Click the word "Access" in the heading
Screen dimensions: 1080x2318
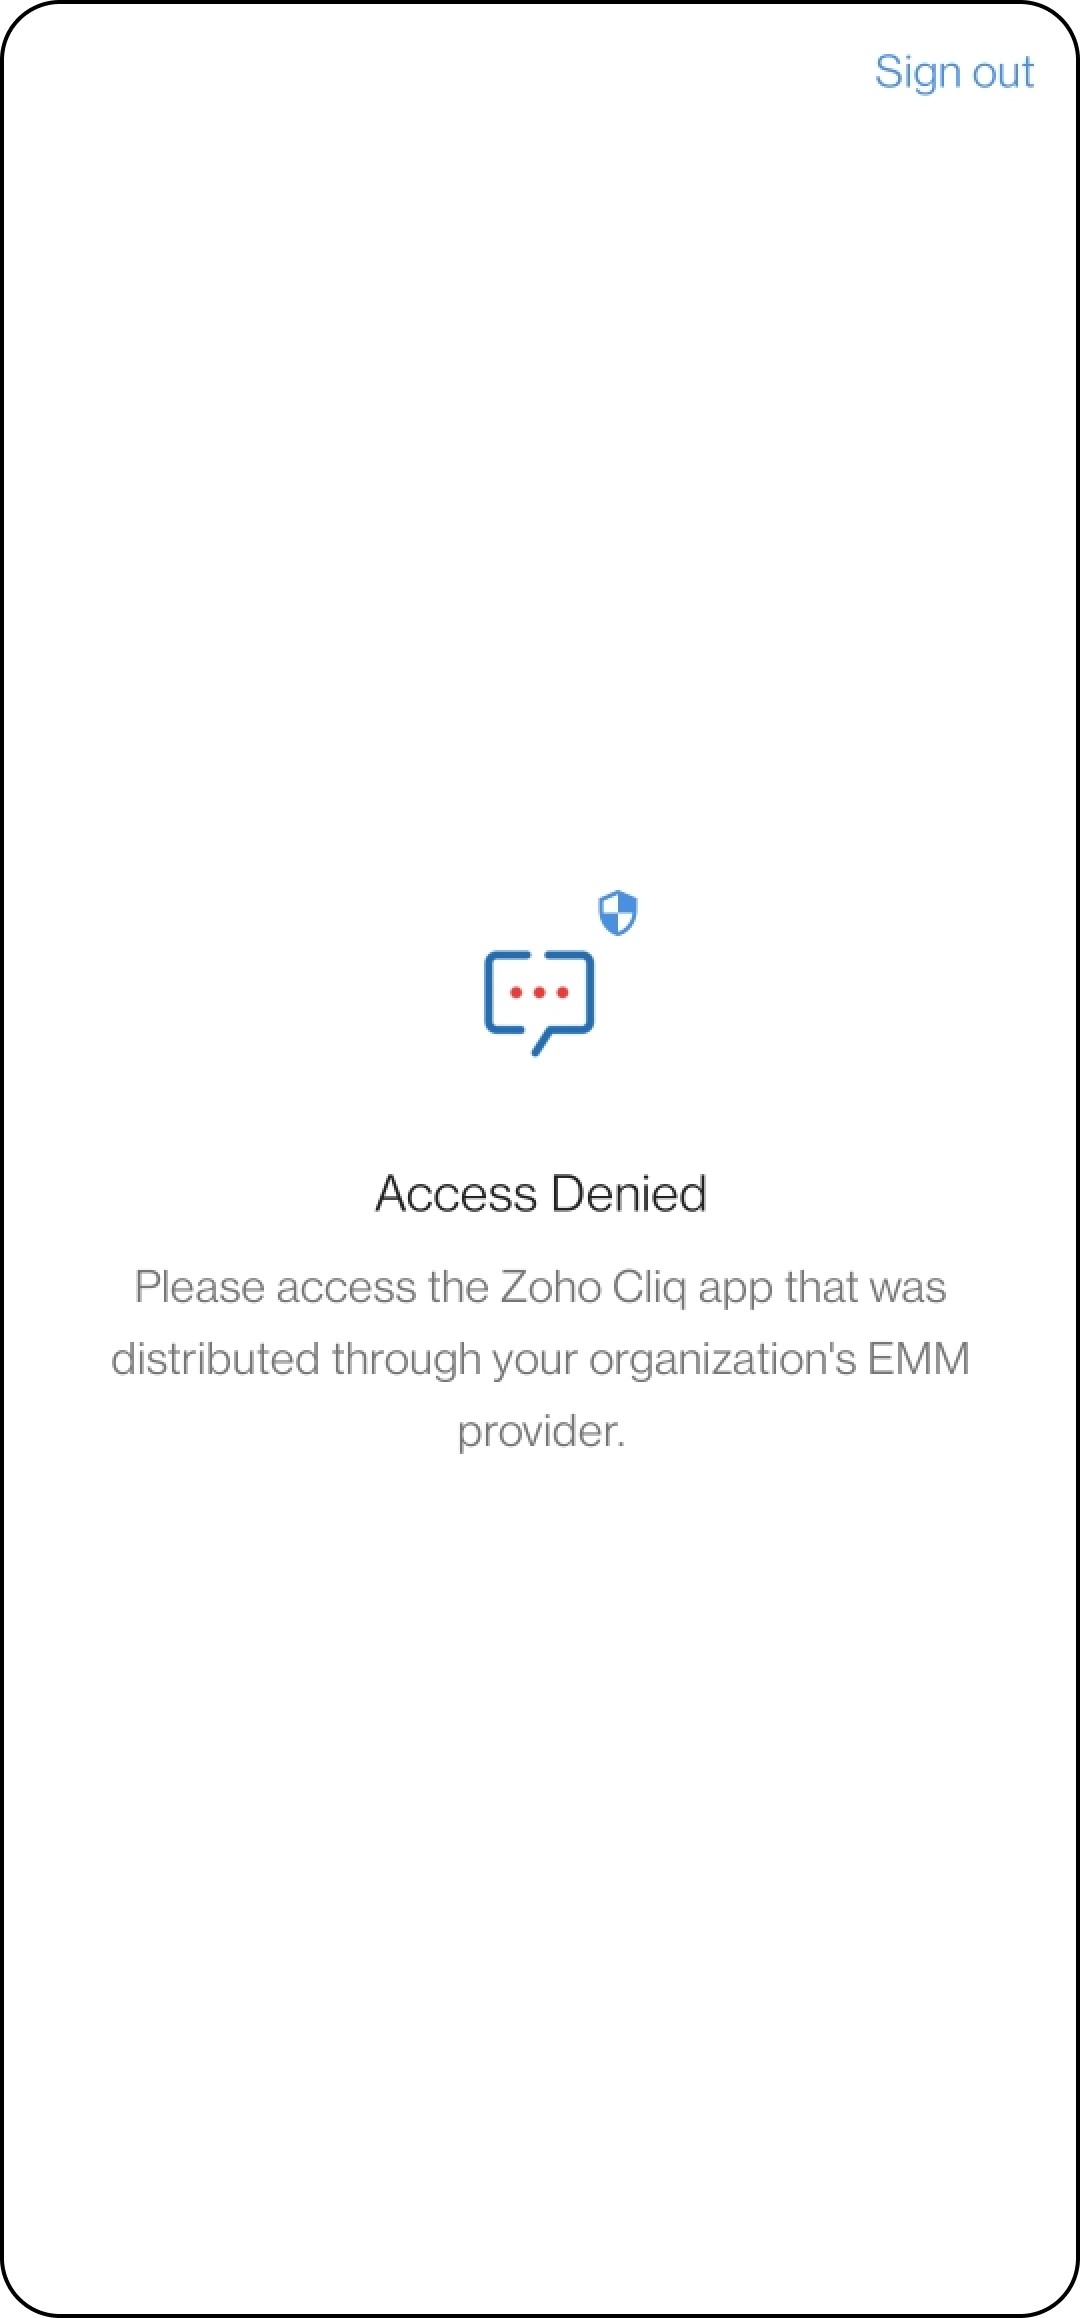point(457,1193)
